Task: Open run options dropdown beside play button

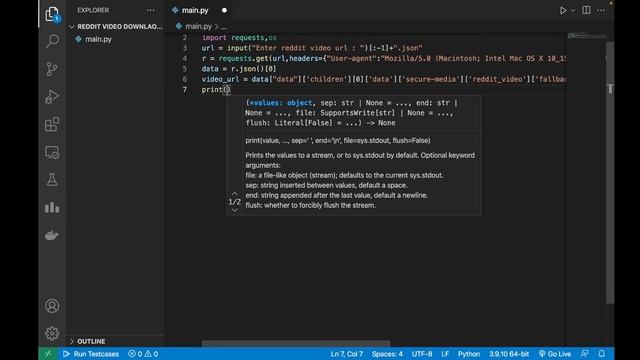Action: (x=573, y=10)
